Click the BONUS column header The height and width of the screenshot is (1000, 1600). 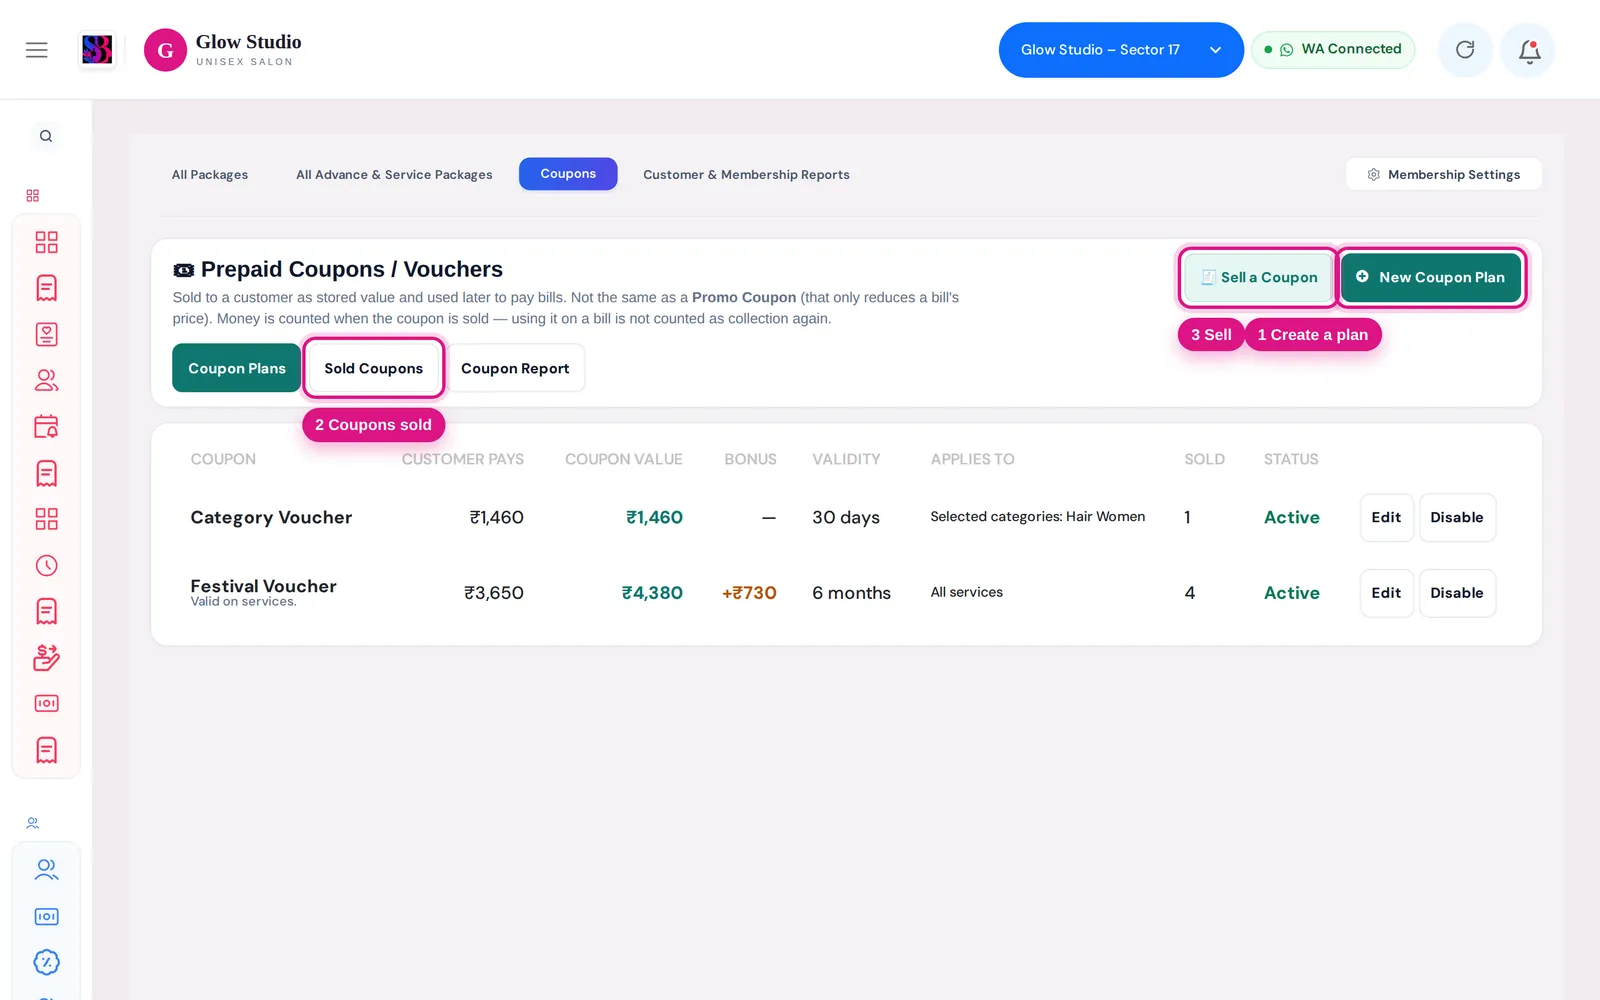pos(750,459)
